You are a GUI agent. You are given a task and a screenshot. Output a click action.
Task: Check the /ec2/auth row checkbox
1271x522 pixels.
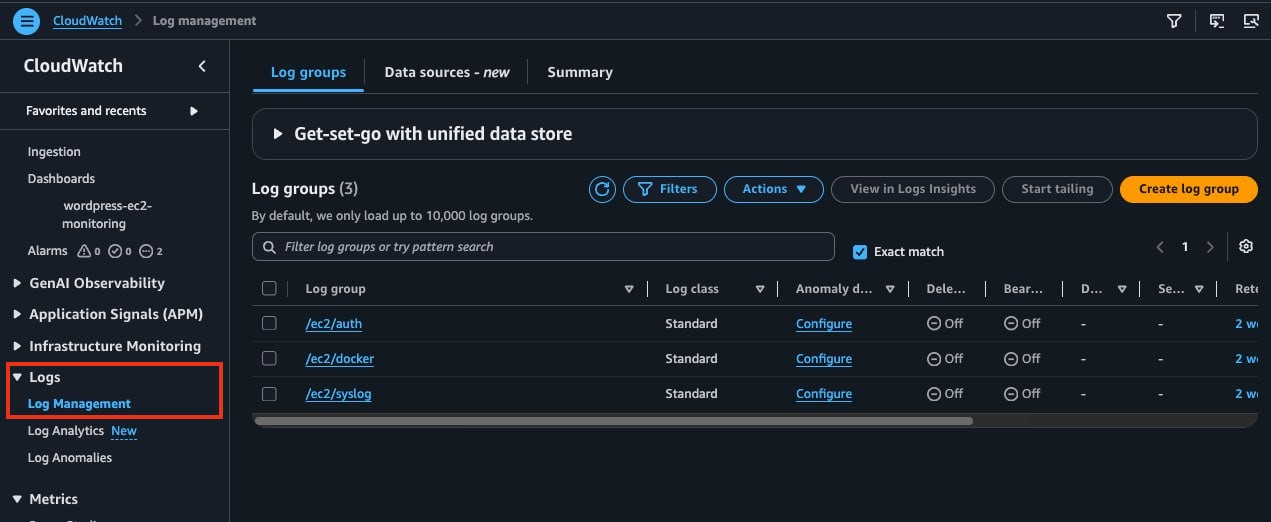tap(269, 324)
